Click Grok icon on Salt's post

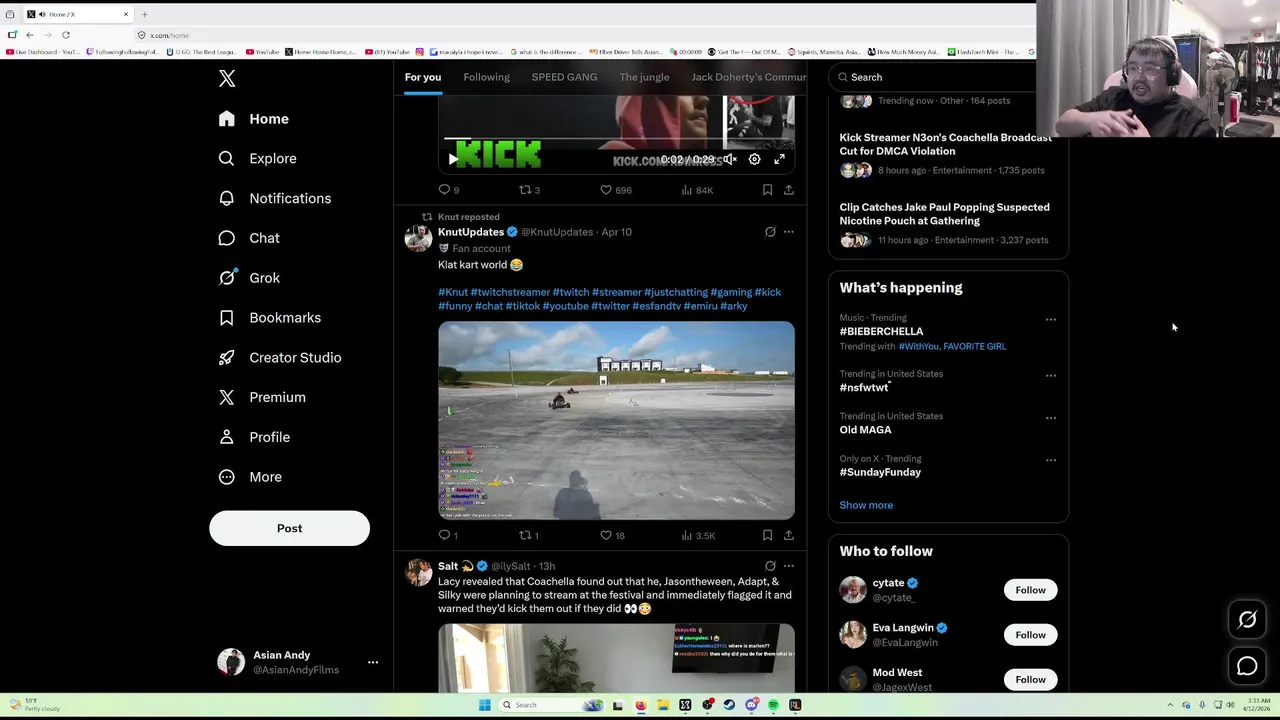(x=770, y=566)
